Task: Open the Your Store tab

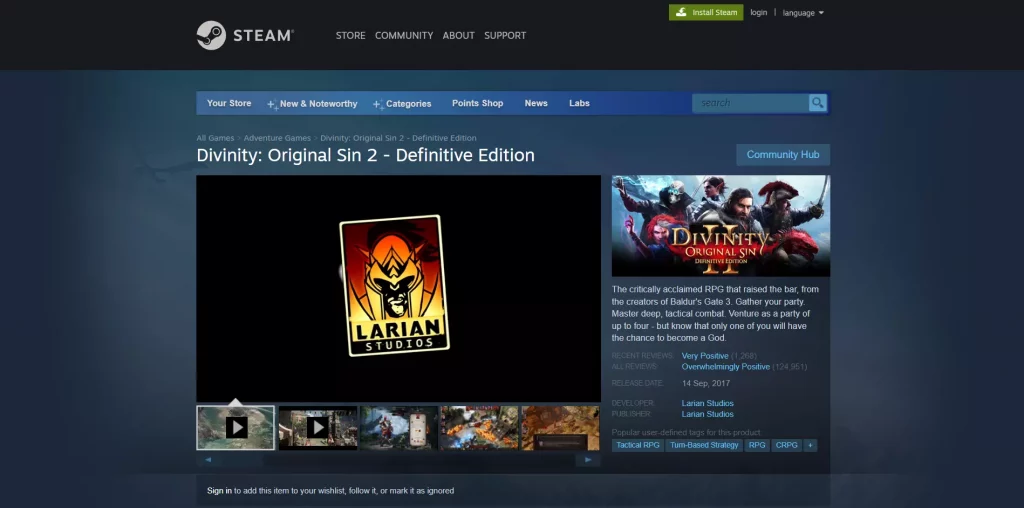Action: click(x=229, y=103)
